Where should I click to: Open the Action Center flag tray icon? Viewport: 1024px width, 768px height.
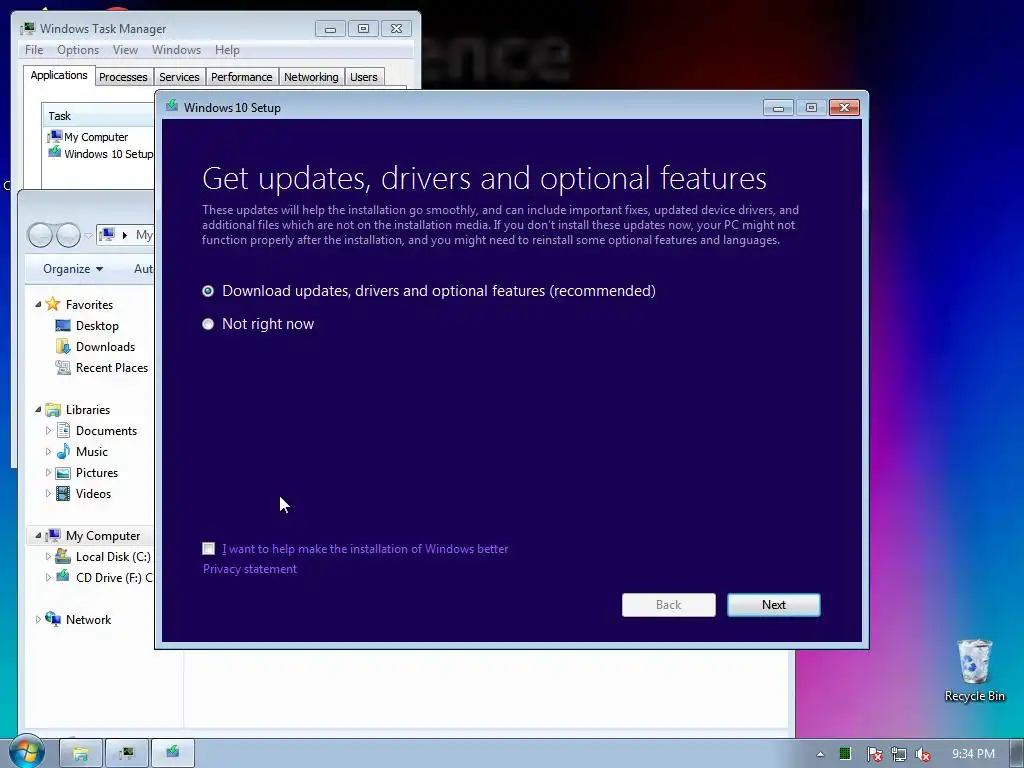pyautogui.click(x=874, y=755)
